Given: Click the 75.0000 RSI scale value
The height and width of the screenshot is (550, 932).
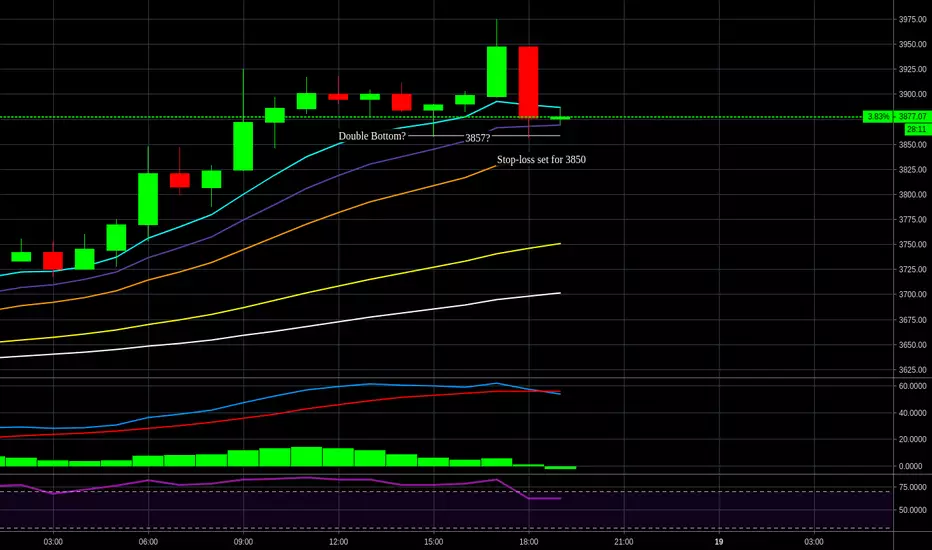Looking at the screenshot, I should pyautogui.click(x=912, y=488).
